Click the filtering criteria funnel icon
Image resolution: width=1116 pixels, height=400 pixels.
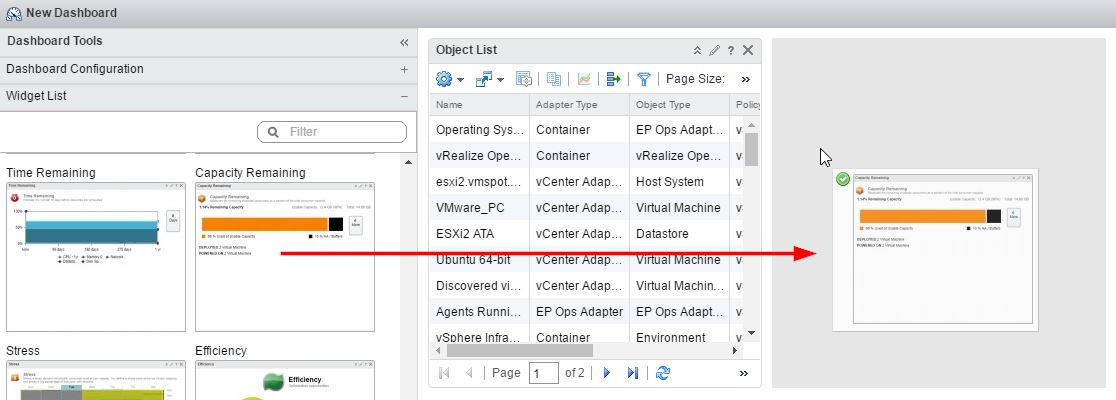click(643, 79)
